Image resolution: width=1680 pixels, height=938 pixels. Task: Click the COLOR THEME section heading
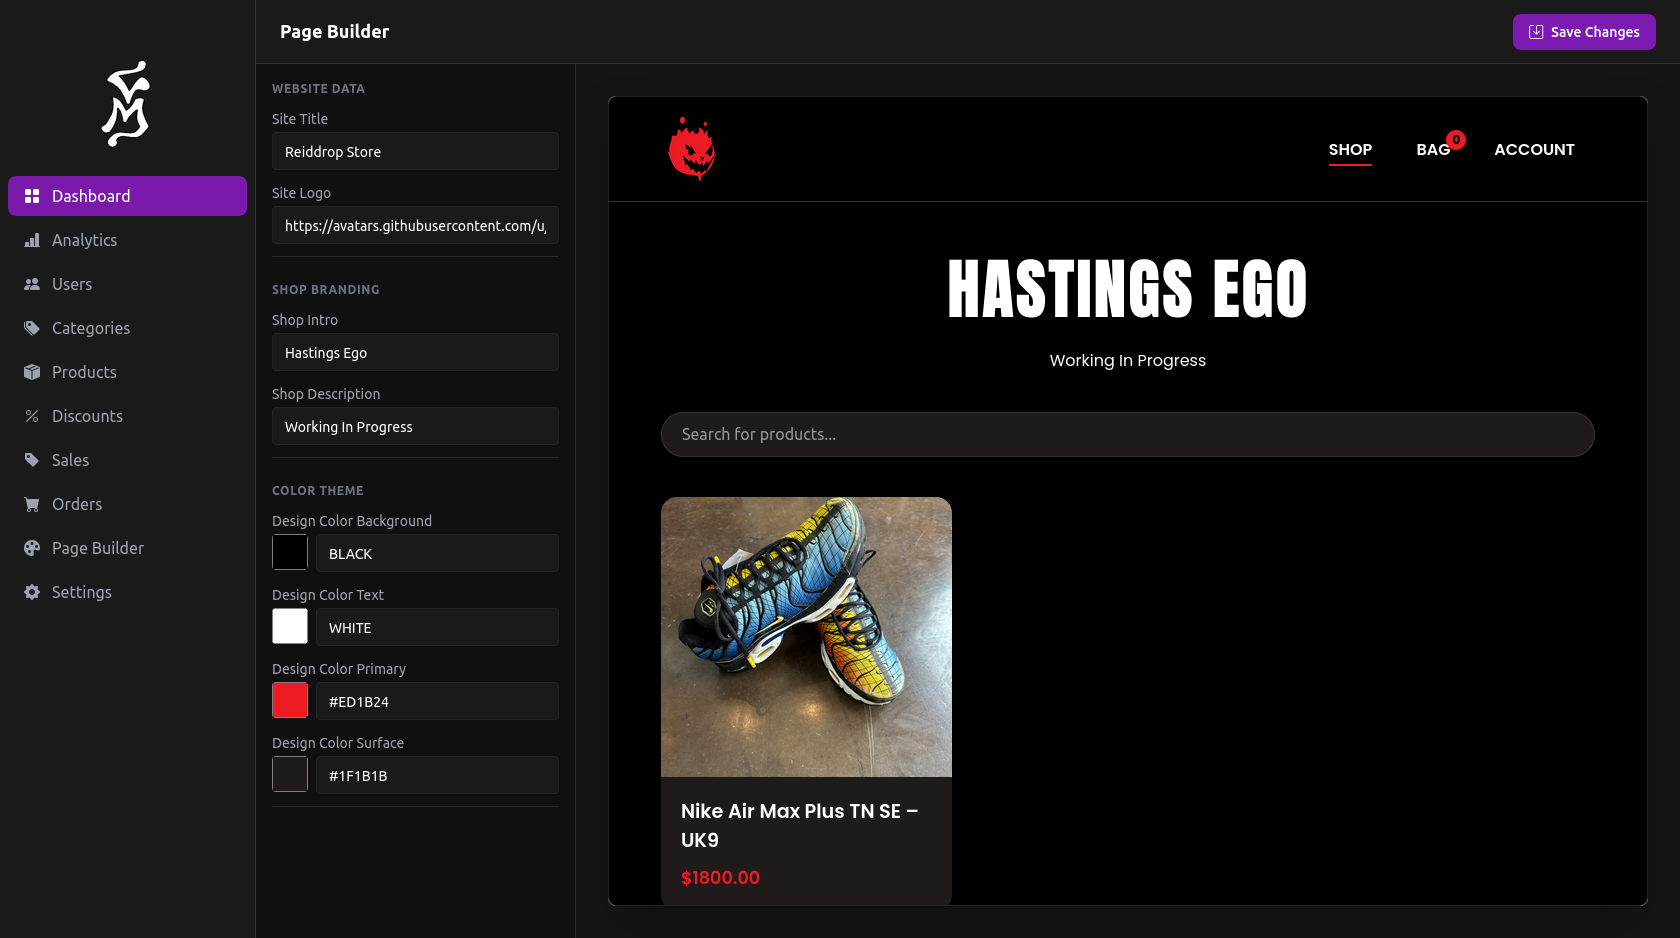(x=318, y=490)
